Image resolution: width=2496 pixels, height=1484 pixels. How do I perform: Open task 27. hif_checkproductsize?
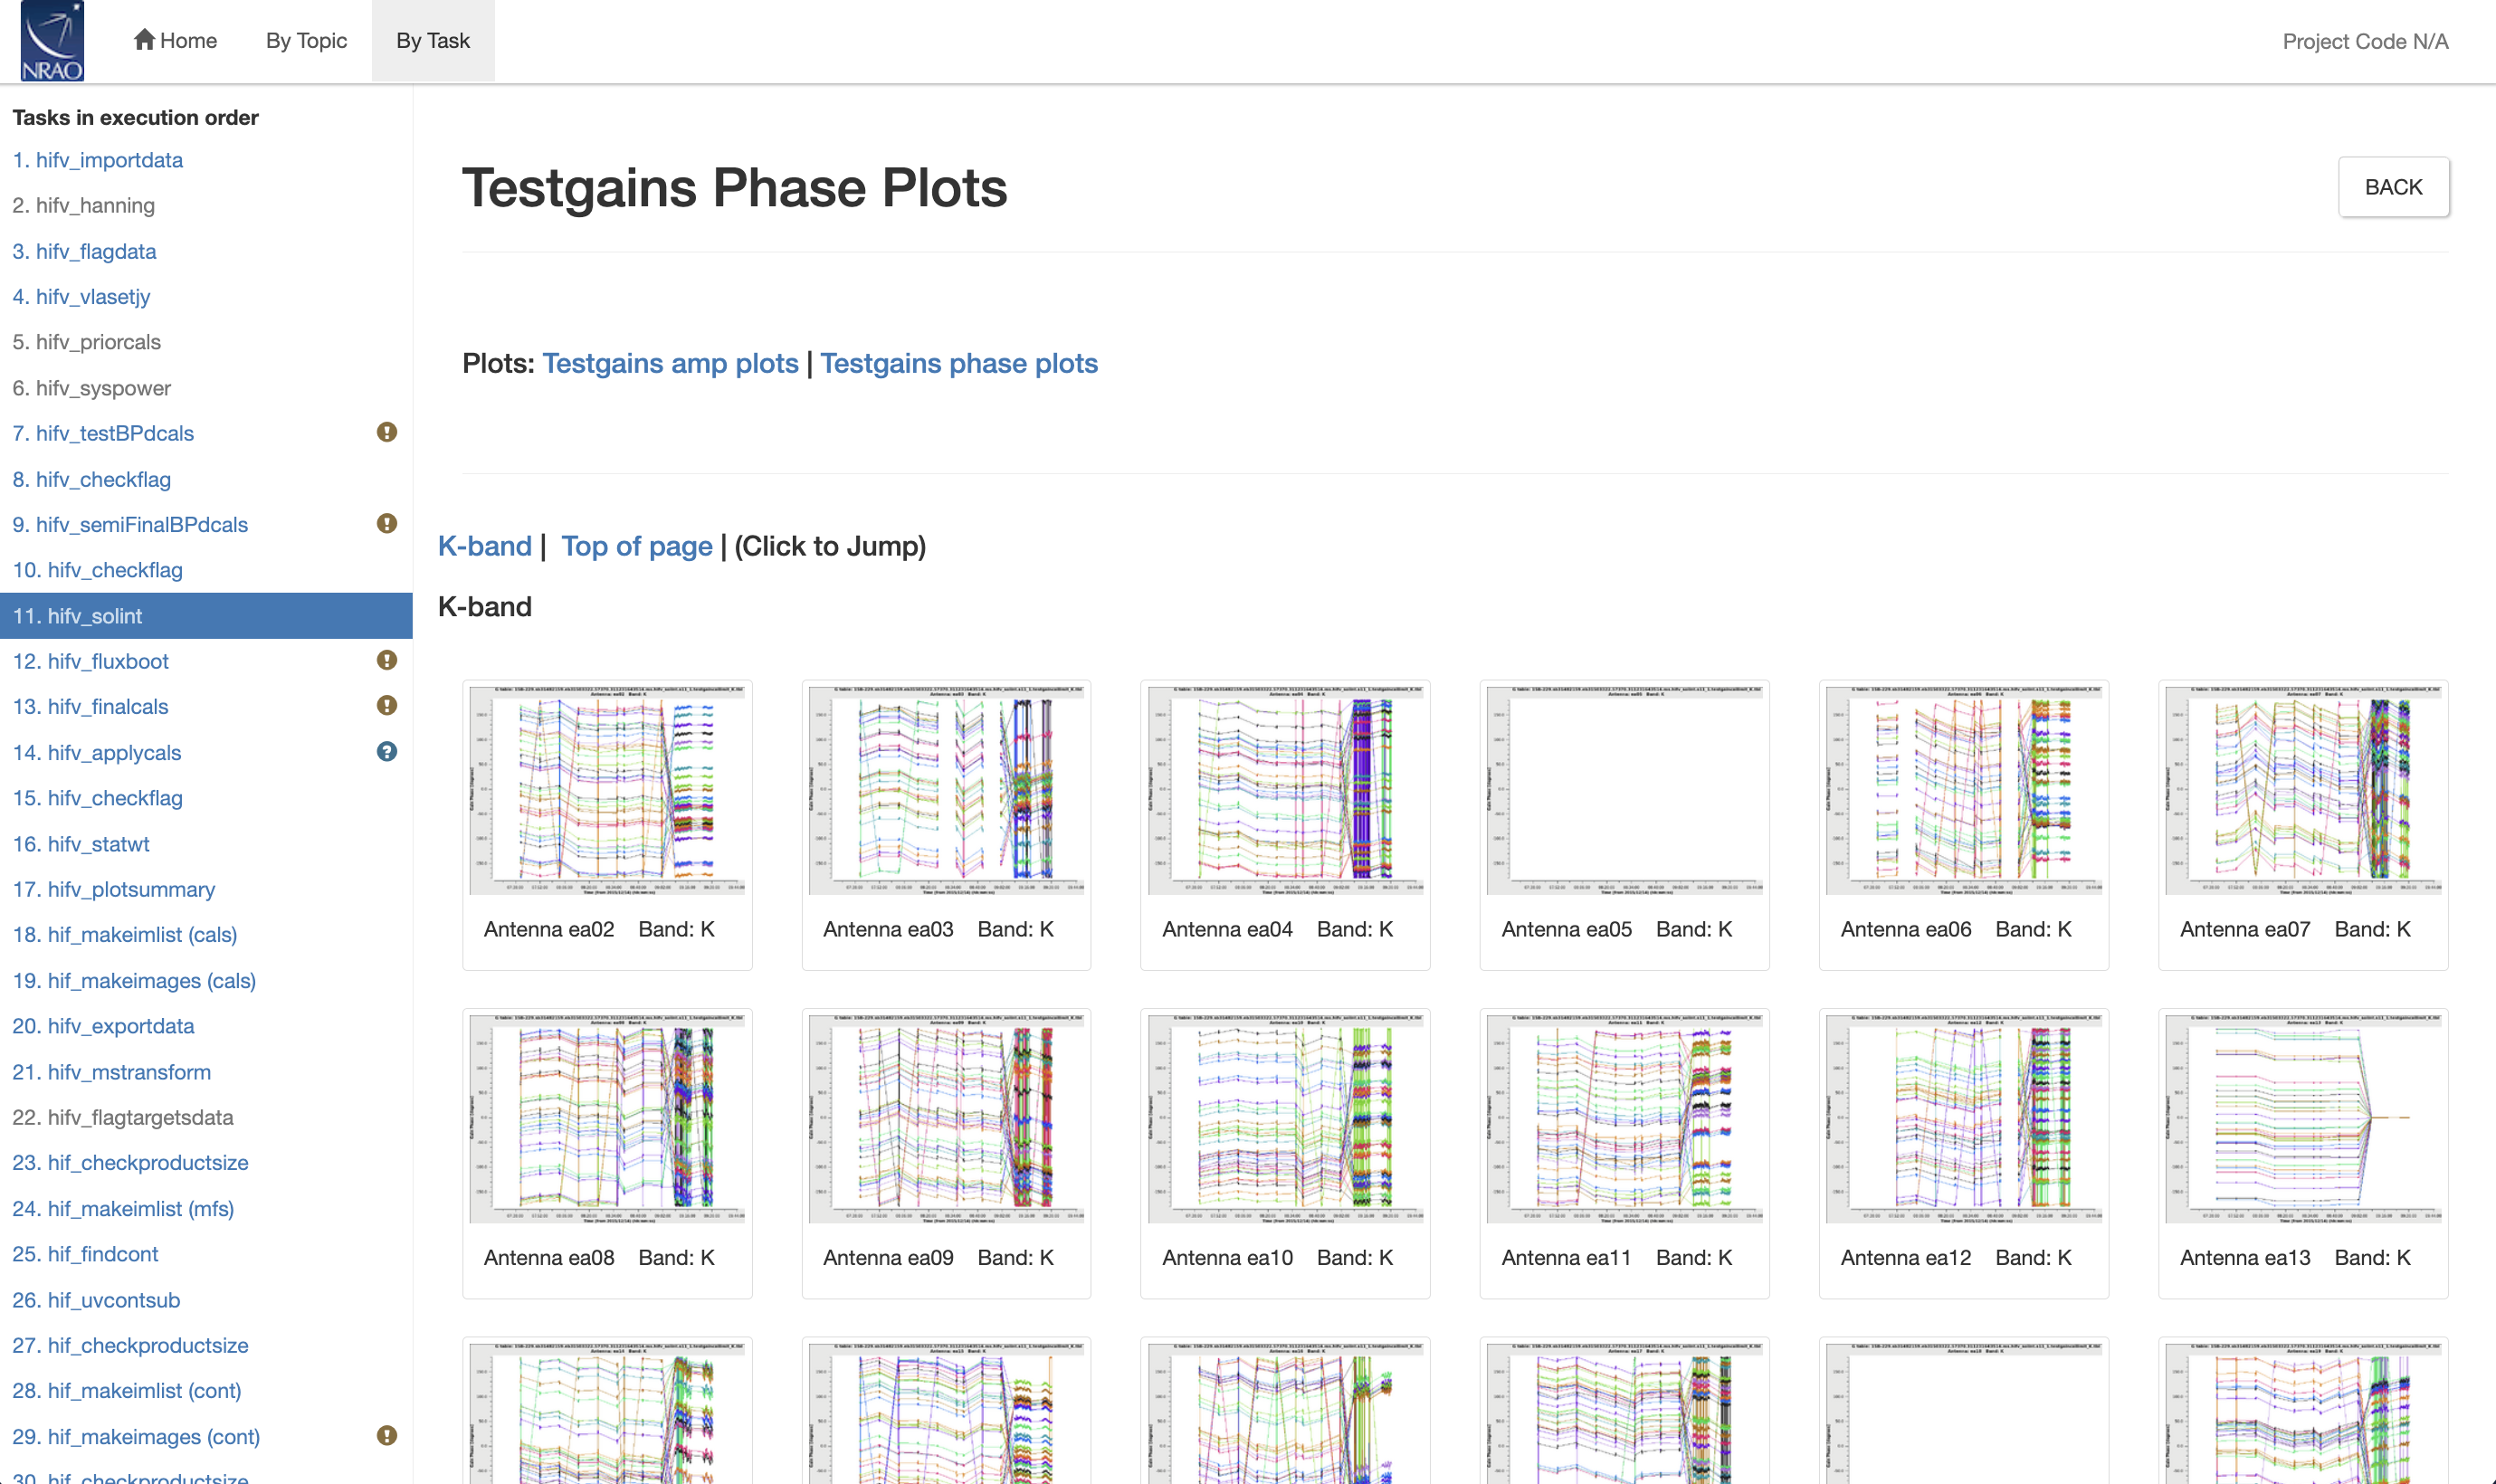130,1345
